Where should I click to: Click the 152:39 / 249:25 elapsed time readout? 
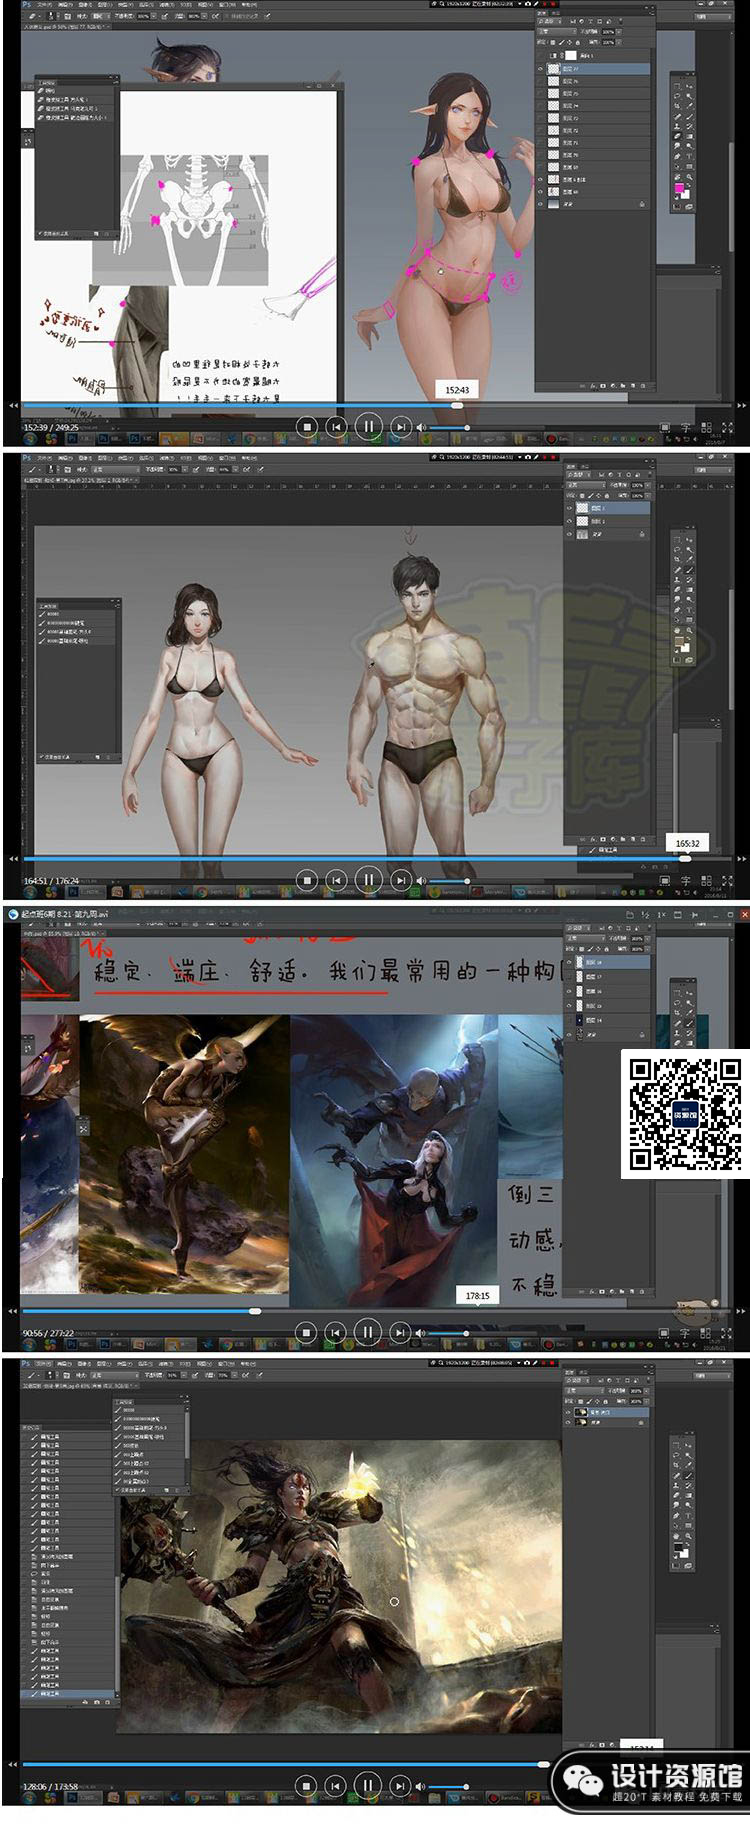50,427
